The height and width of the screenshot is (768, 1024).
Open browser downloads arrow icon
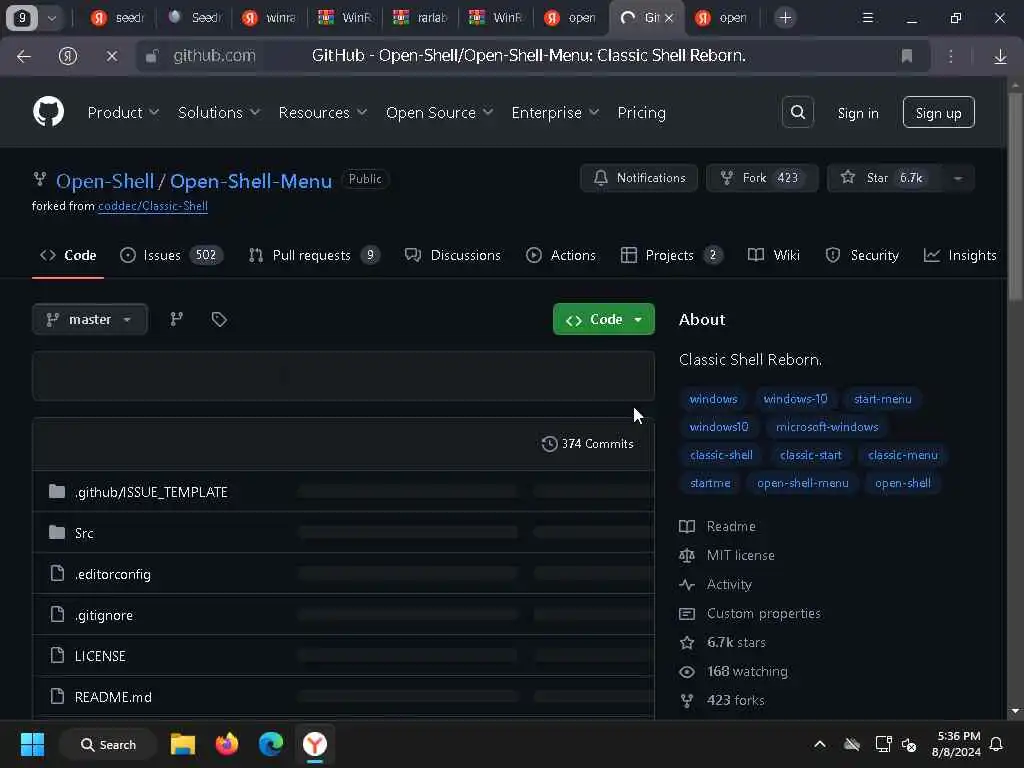click(x=1000, y=56)
